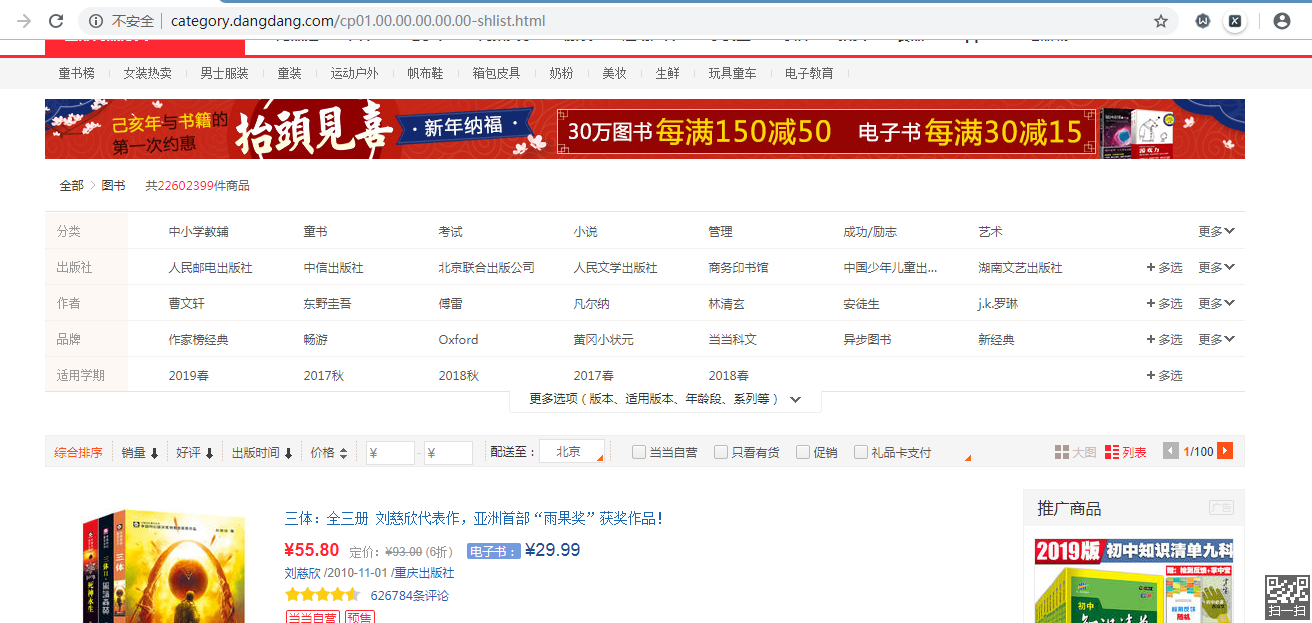Click 电子书 e-book price tag
1312x623 pixels.
click(x=493, y=551)
